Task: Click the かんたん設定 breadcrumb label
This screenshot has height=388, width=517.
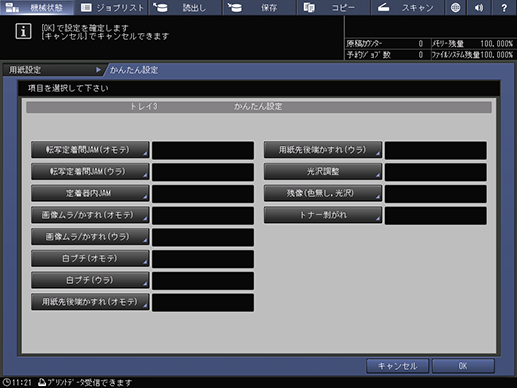Action: click(134, 70)
